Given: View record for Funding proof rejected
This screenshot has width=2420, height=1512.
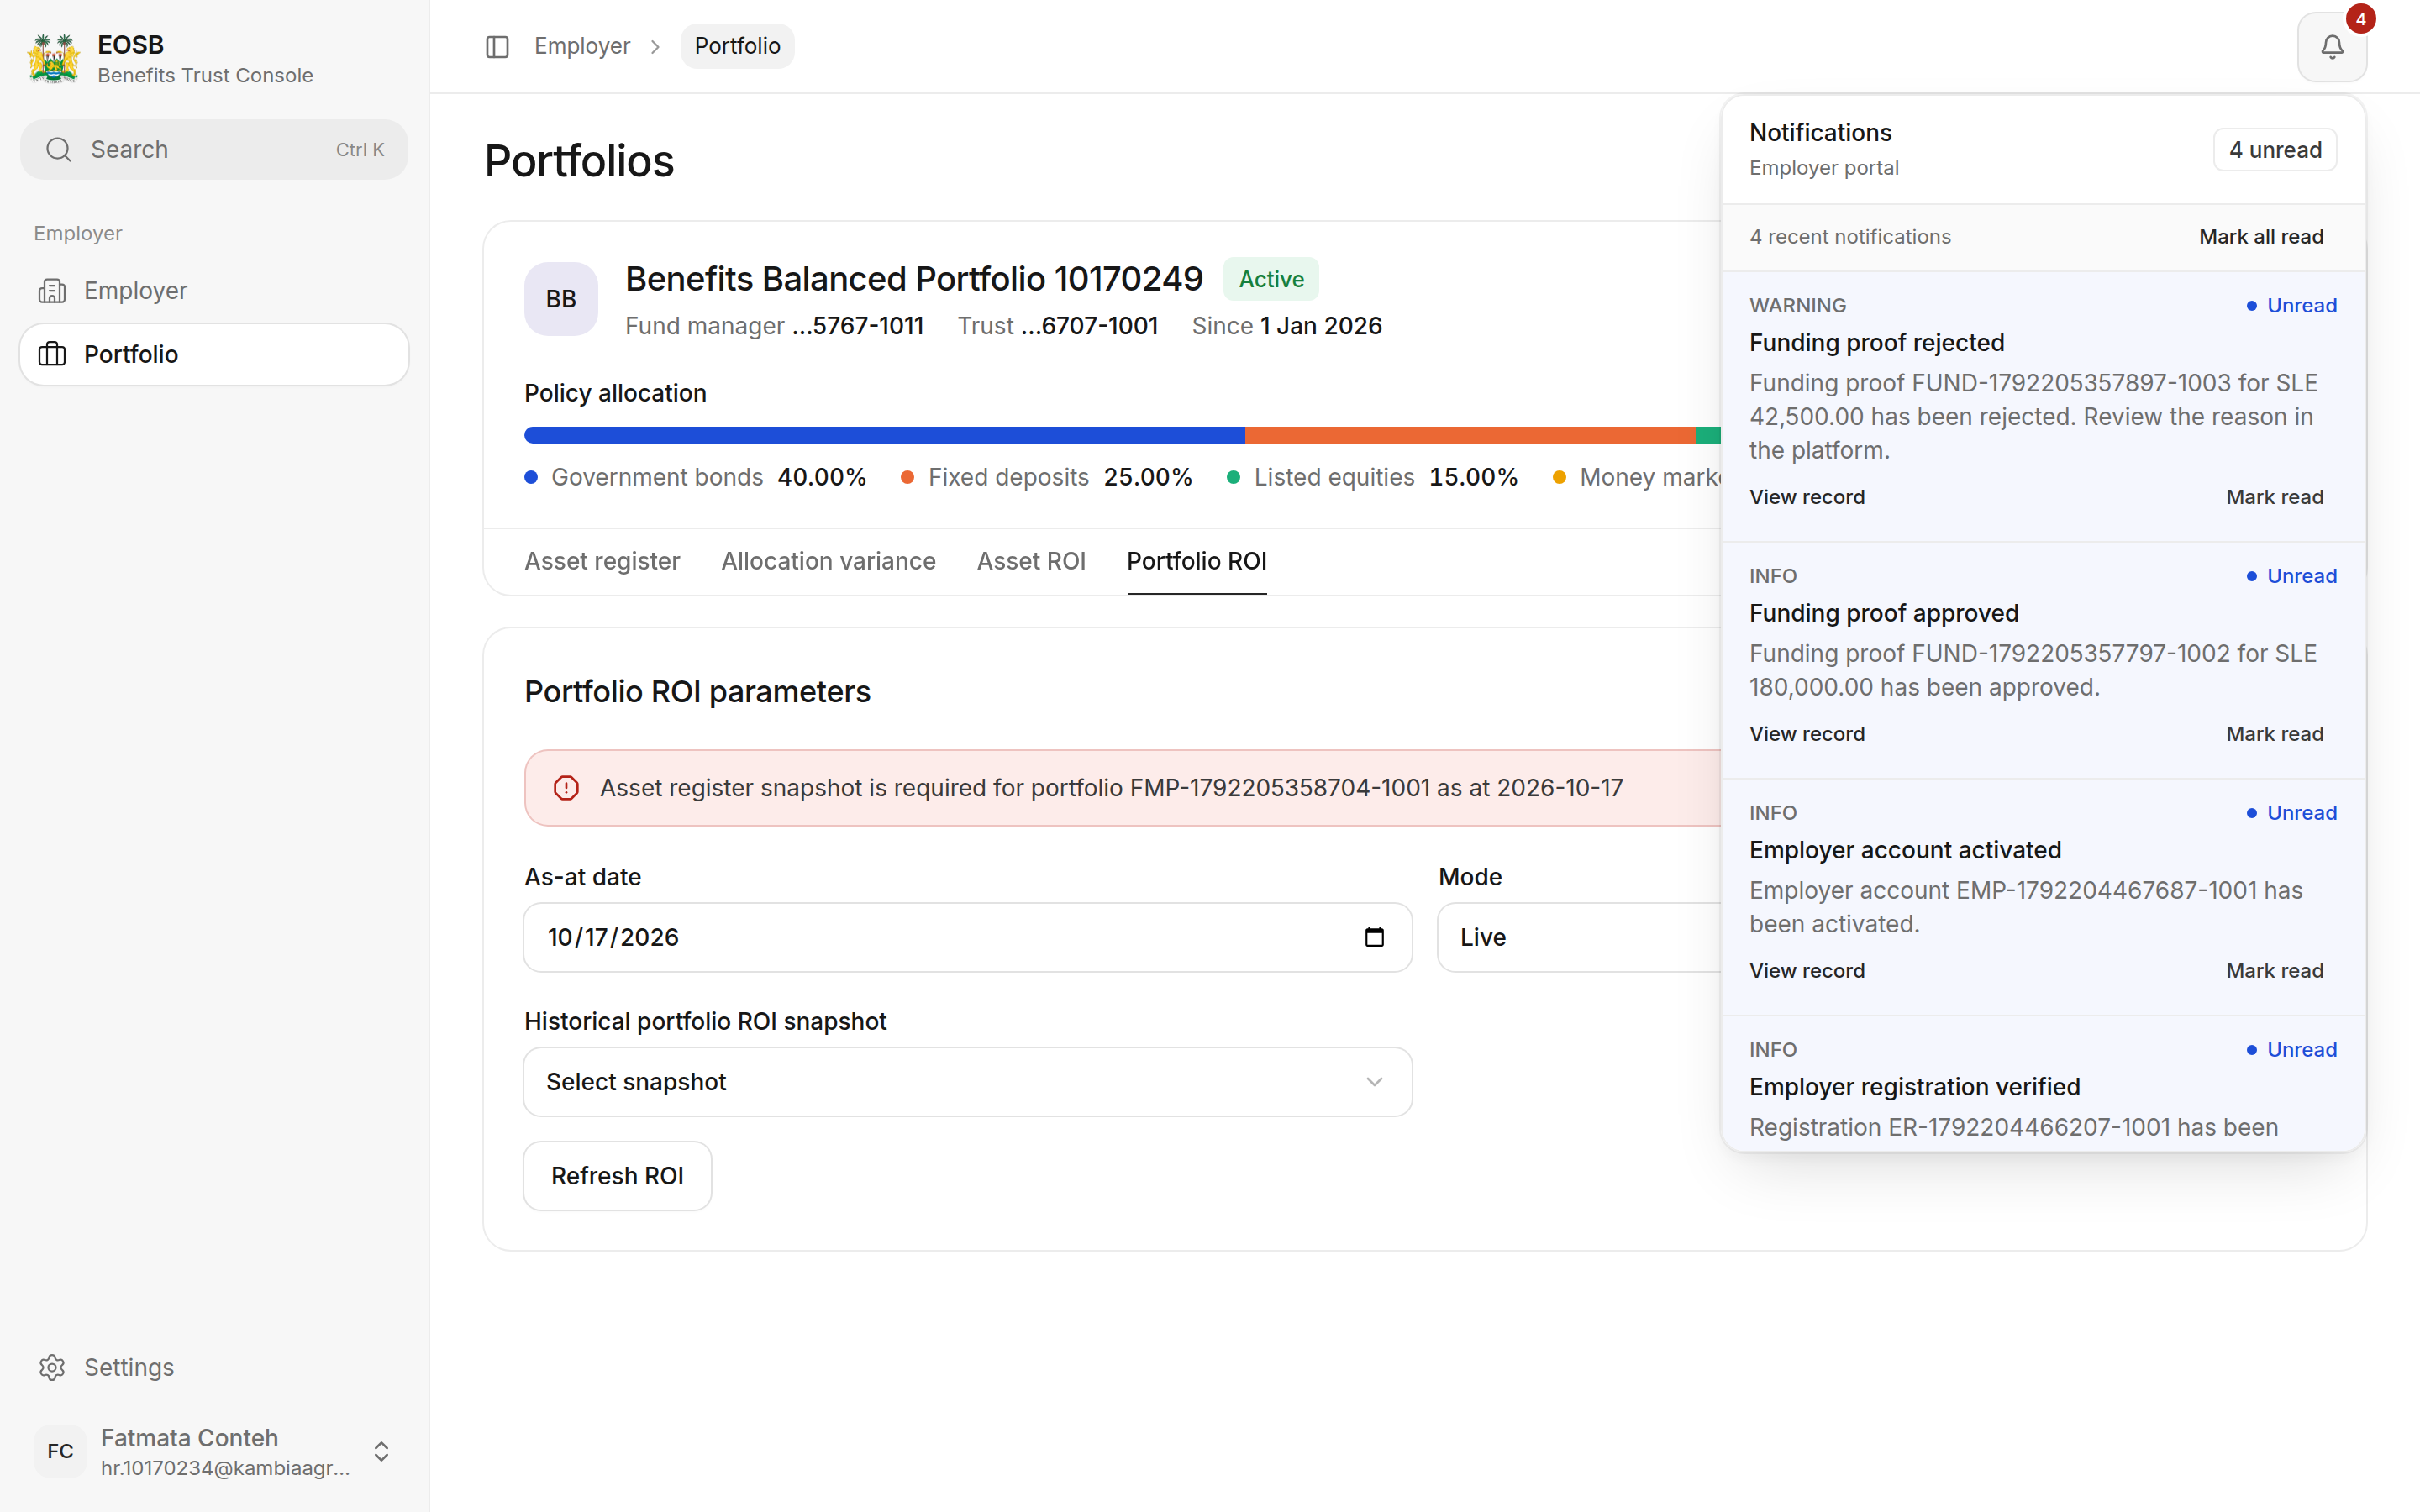Looking at the screenshot, I should coord(1806,497).
